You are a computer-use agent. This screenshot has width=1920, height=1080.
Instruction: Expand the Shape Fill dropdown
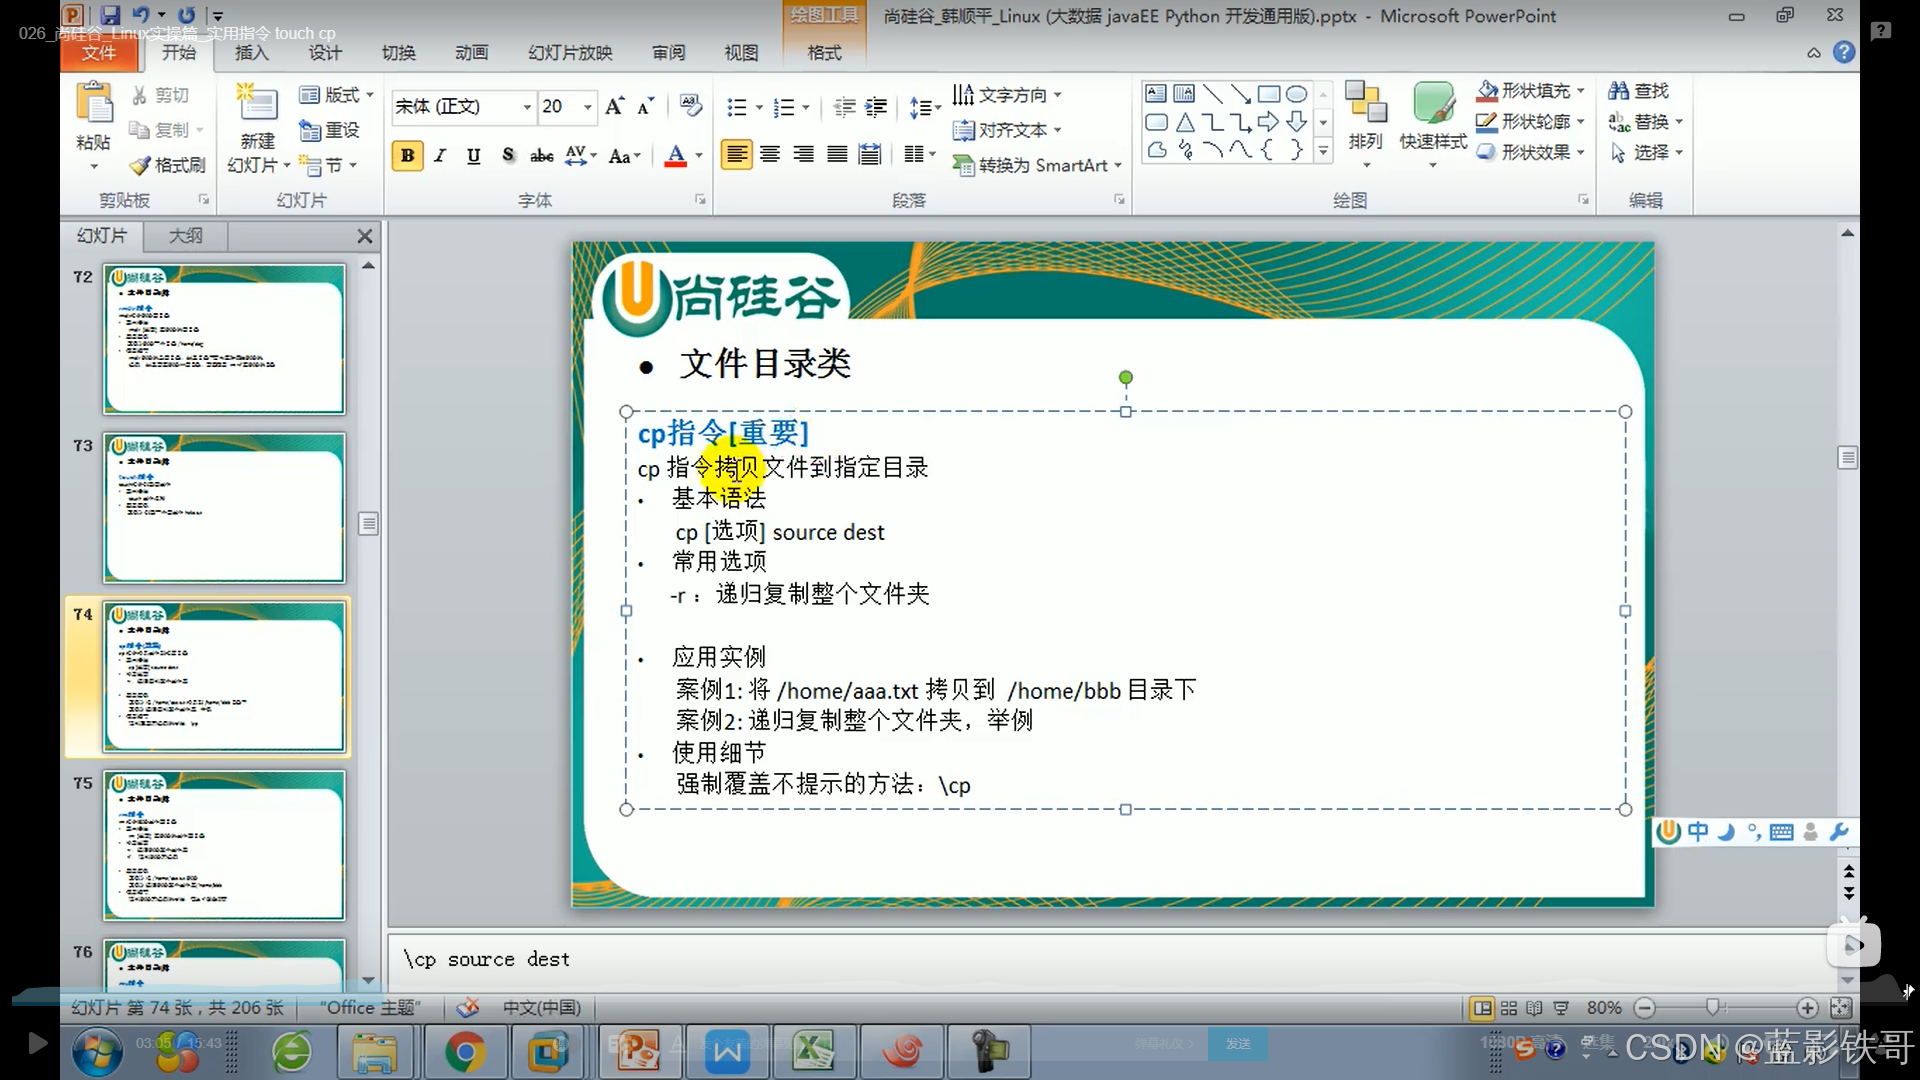point(1581,91)
